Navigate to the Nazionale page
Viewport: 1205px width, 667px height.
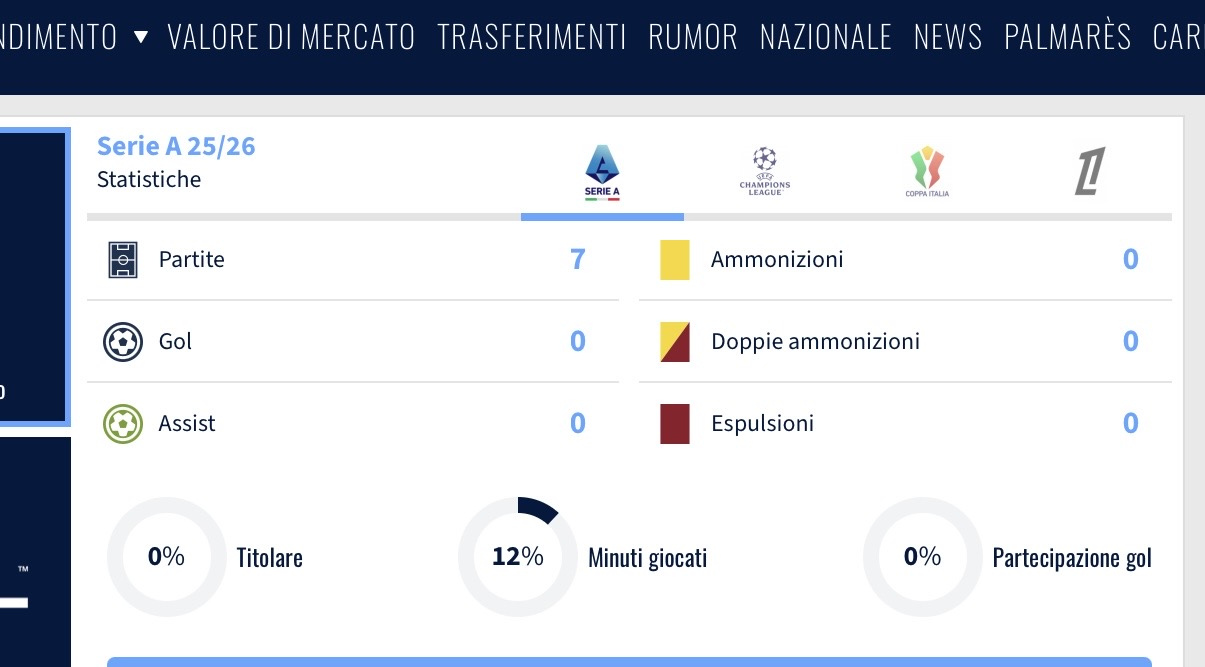click(826, 38)
